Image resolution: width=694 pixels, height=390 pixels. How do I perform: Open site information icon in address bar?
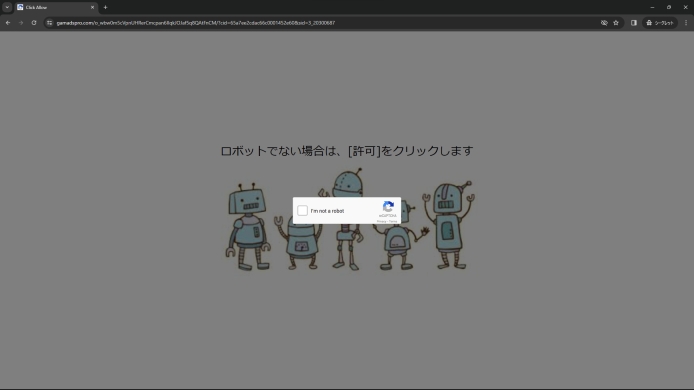coord(50,23)
